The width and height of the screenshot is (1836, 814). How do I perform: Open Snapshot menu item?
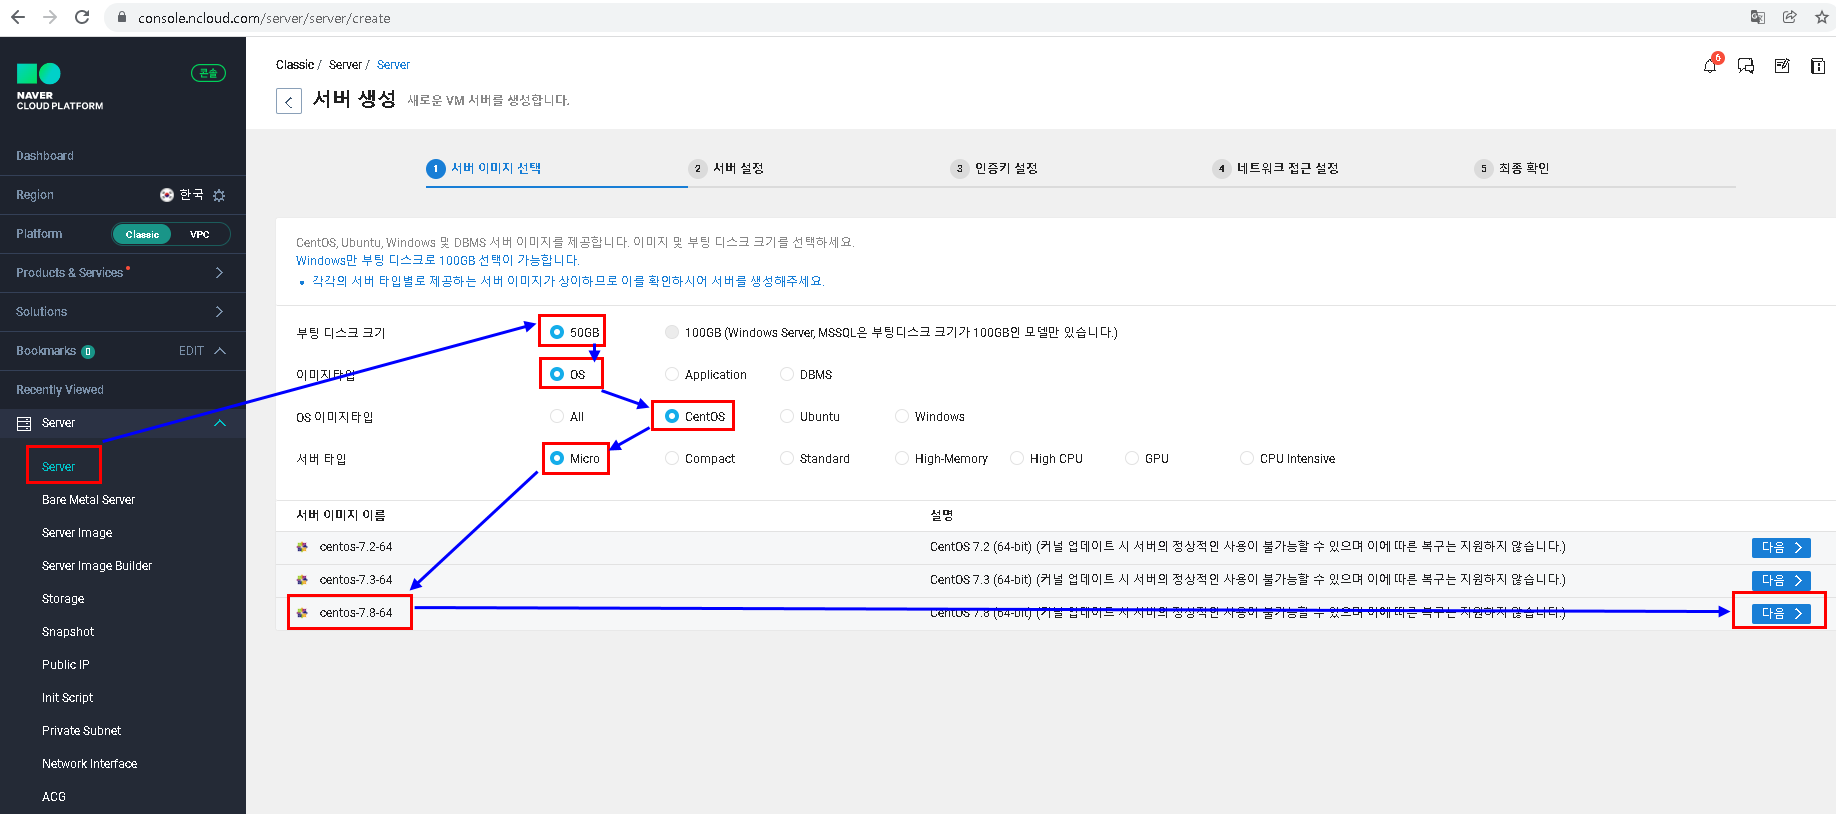tap(68, 632)
